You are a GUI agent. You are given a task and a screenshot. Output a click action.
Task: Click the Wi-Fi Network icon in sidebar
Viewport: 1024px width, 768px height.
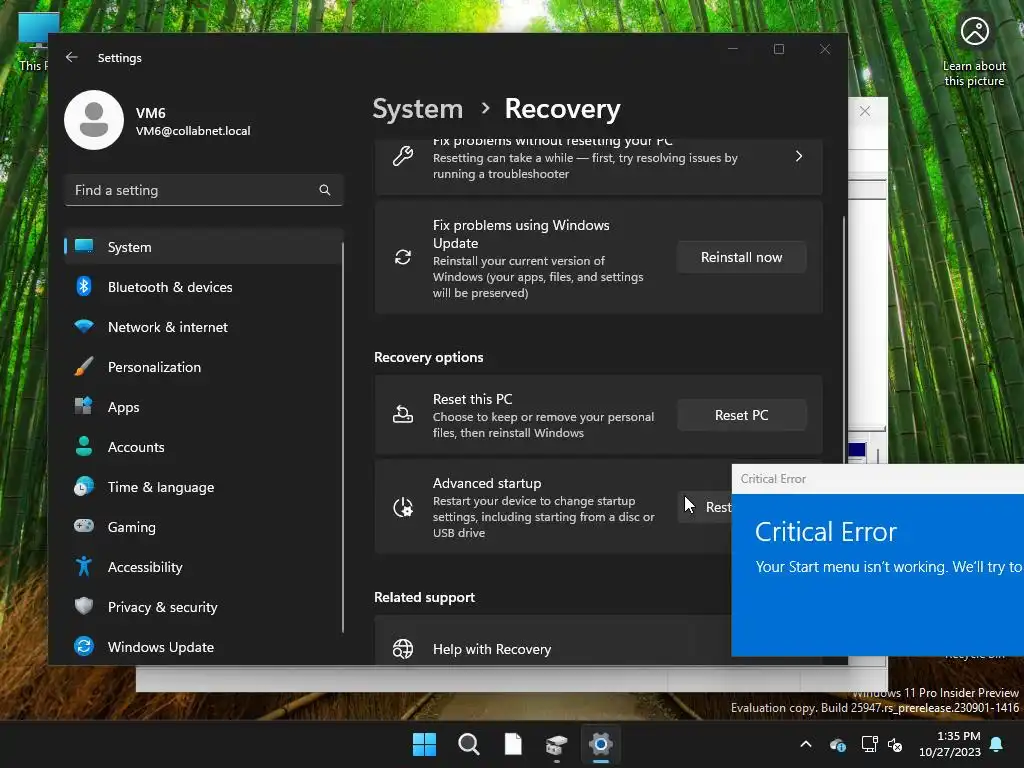click(x=84, y=326)
